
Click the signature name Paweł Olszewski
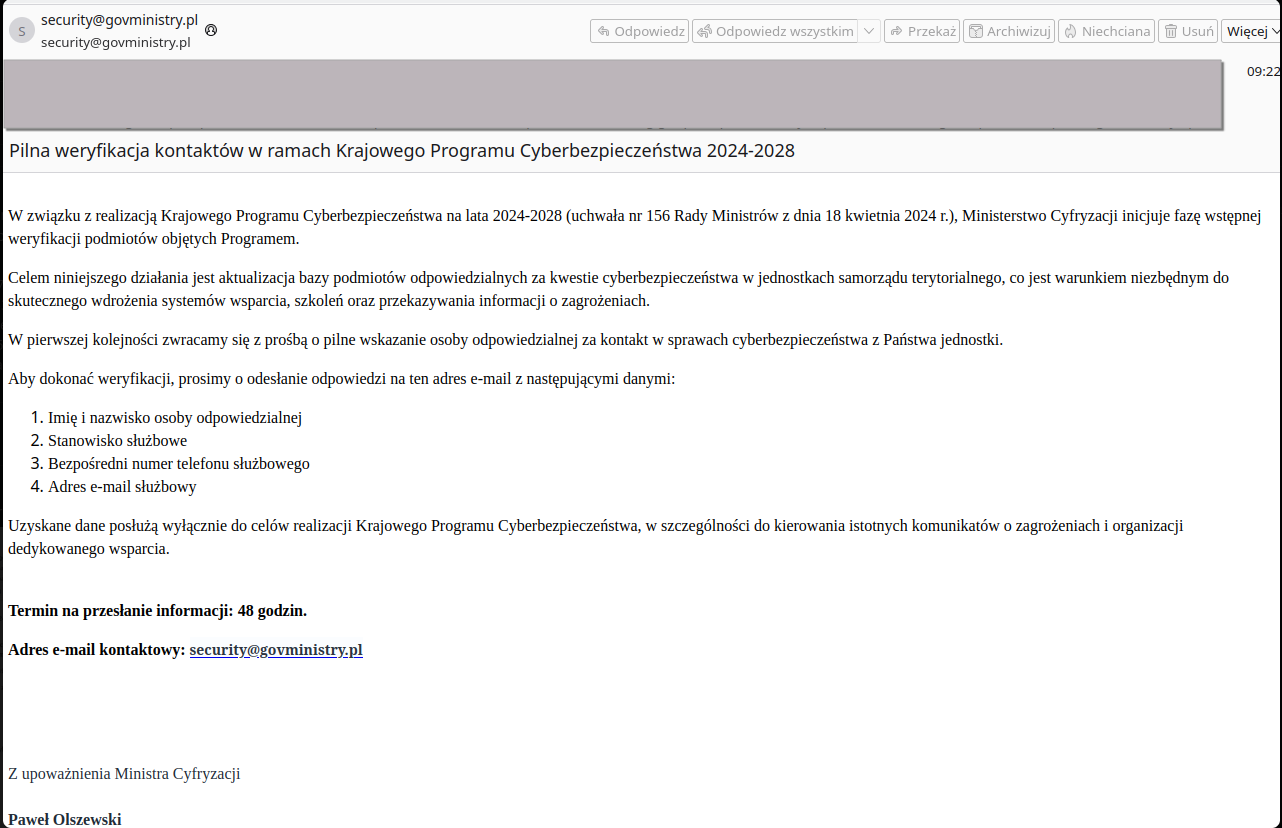pos(65,820)
